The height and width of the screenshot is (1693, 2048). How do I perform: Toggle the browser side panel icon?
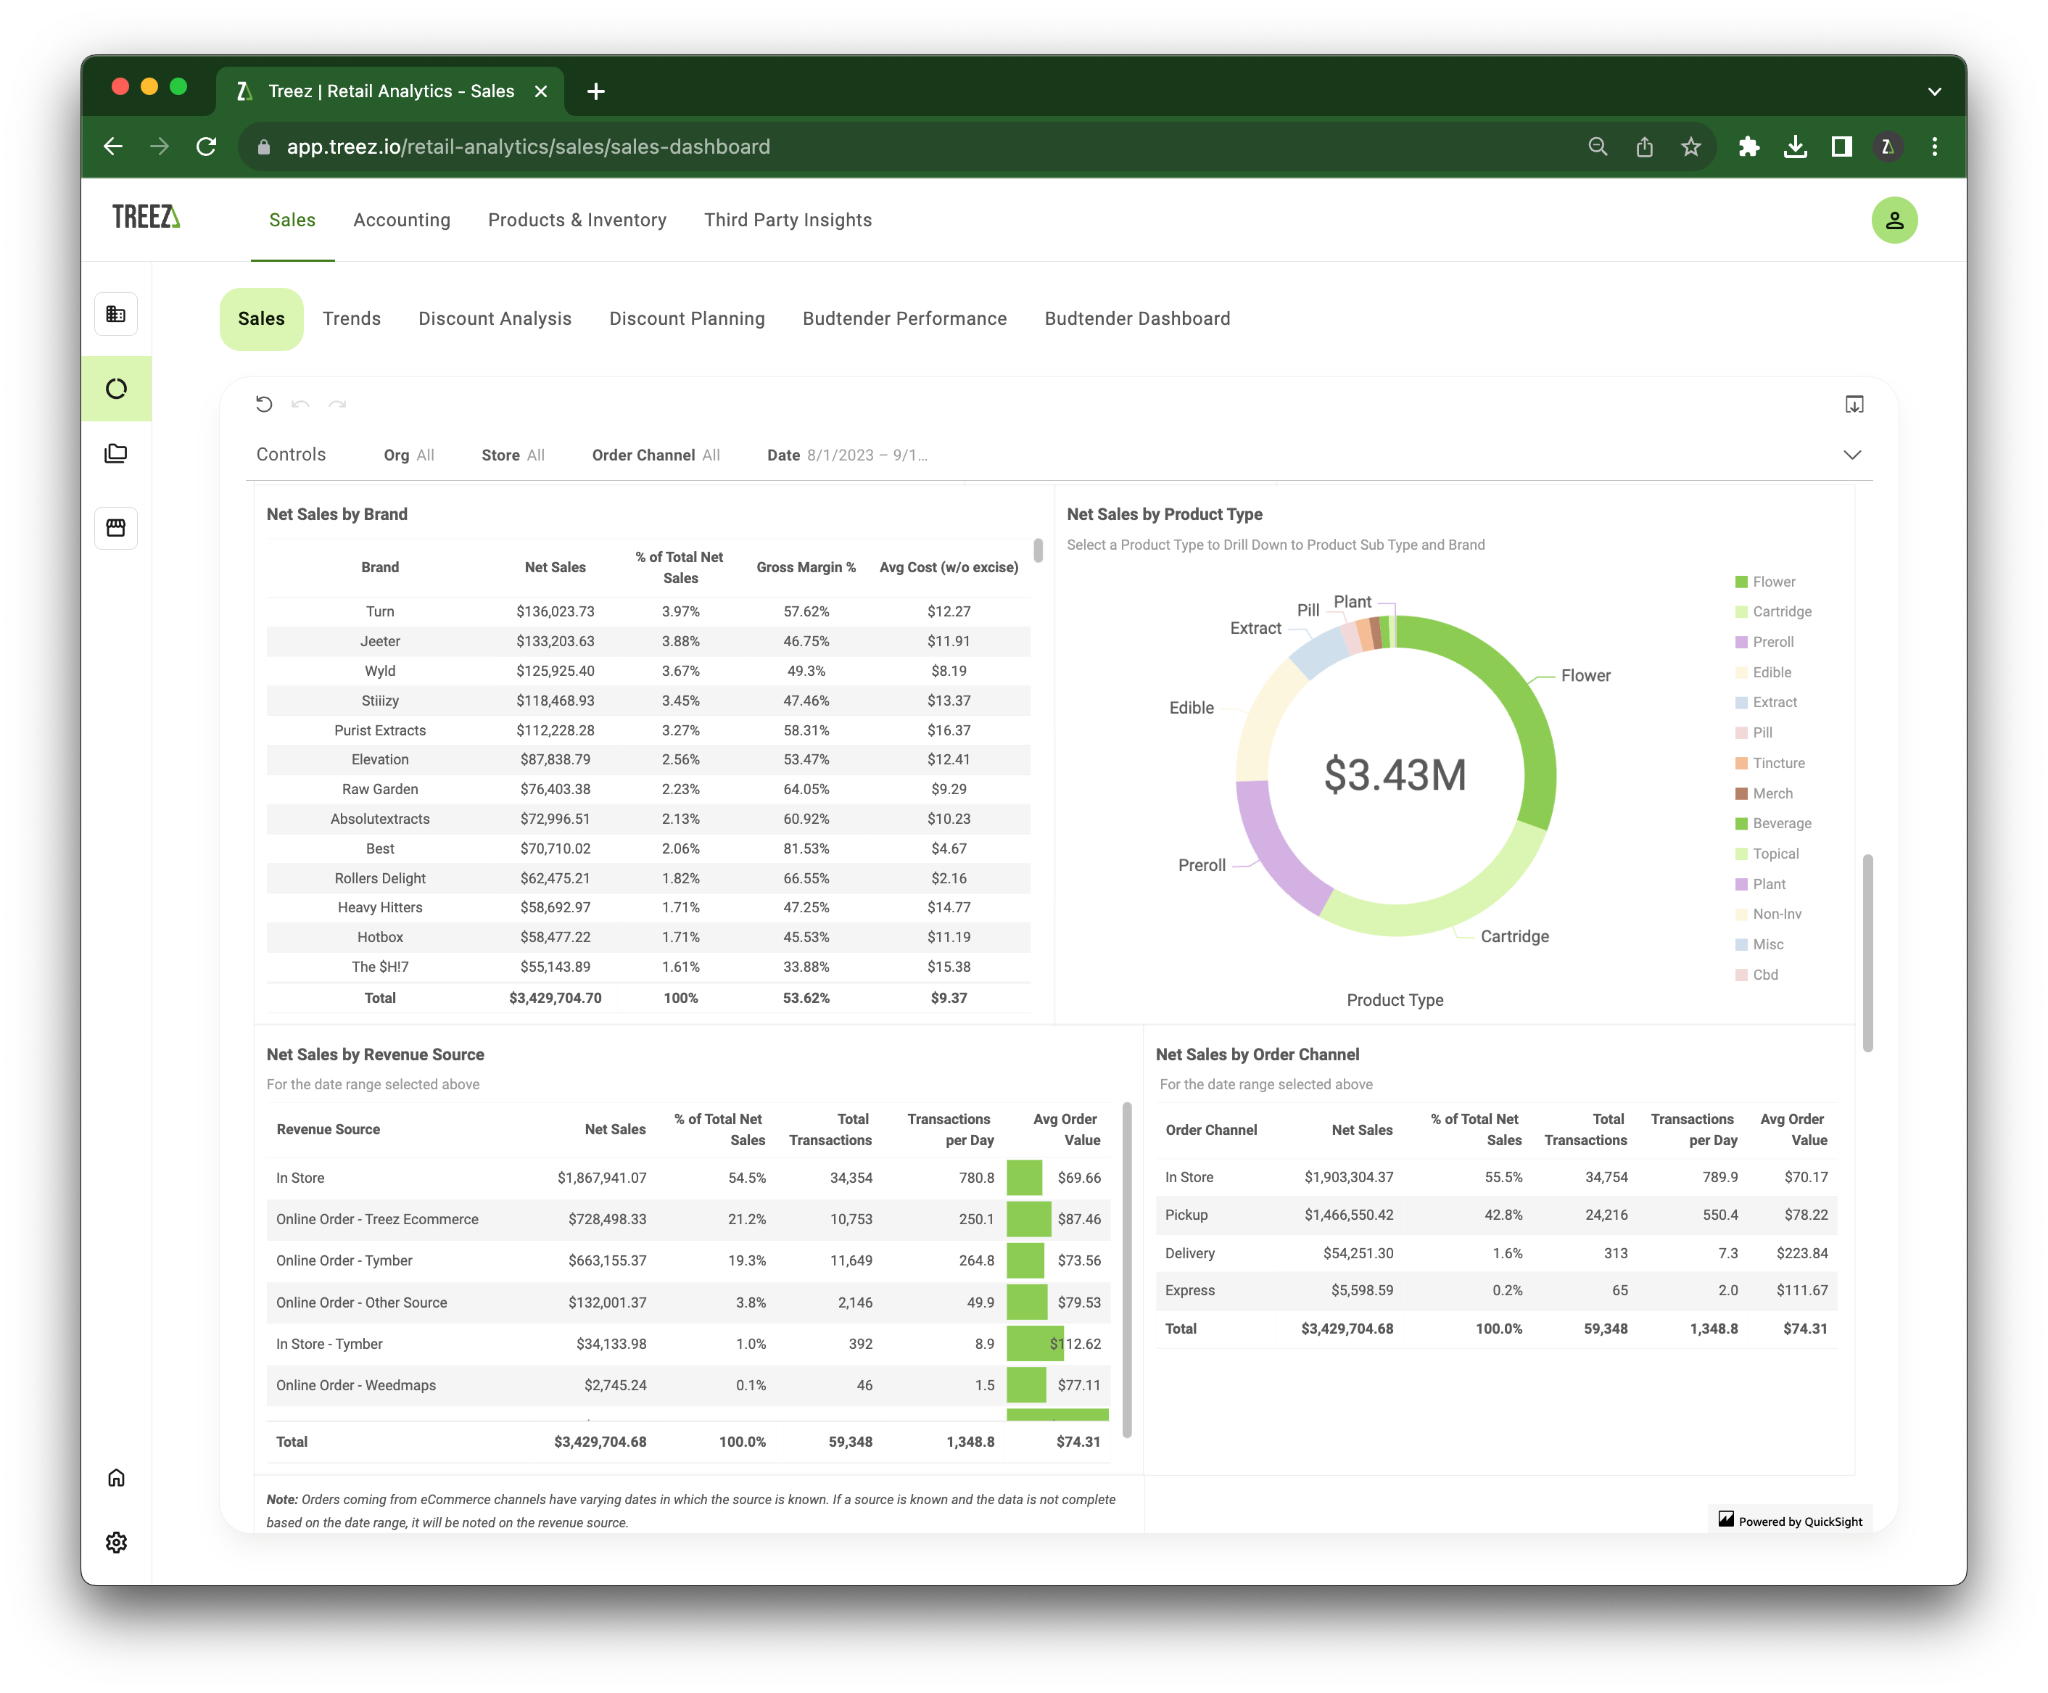coord(1841,147)
